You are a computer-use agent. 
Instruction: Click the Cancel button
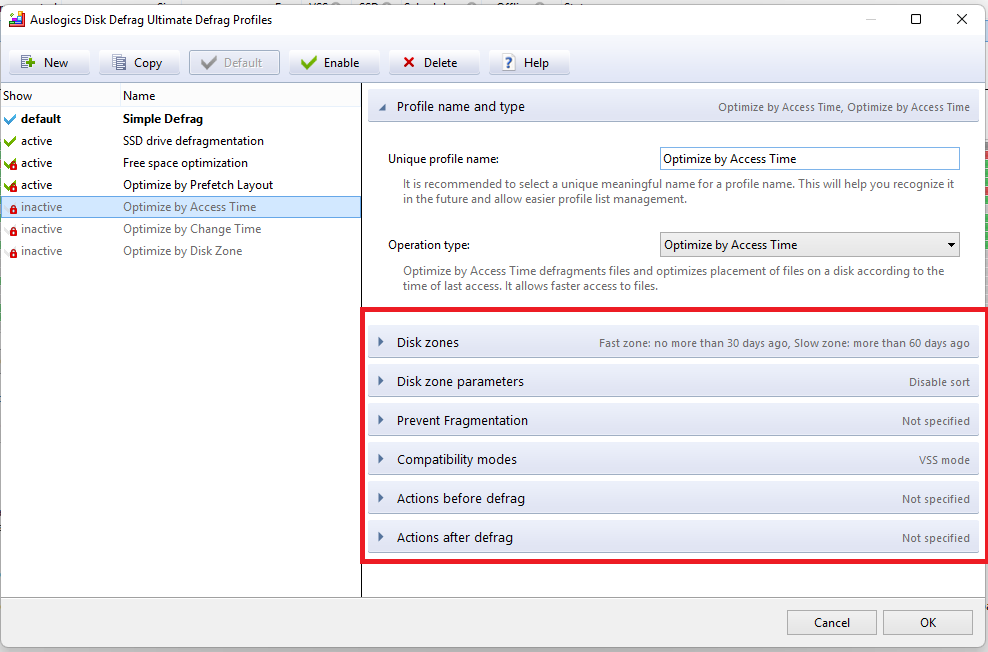coord(832,622)
